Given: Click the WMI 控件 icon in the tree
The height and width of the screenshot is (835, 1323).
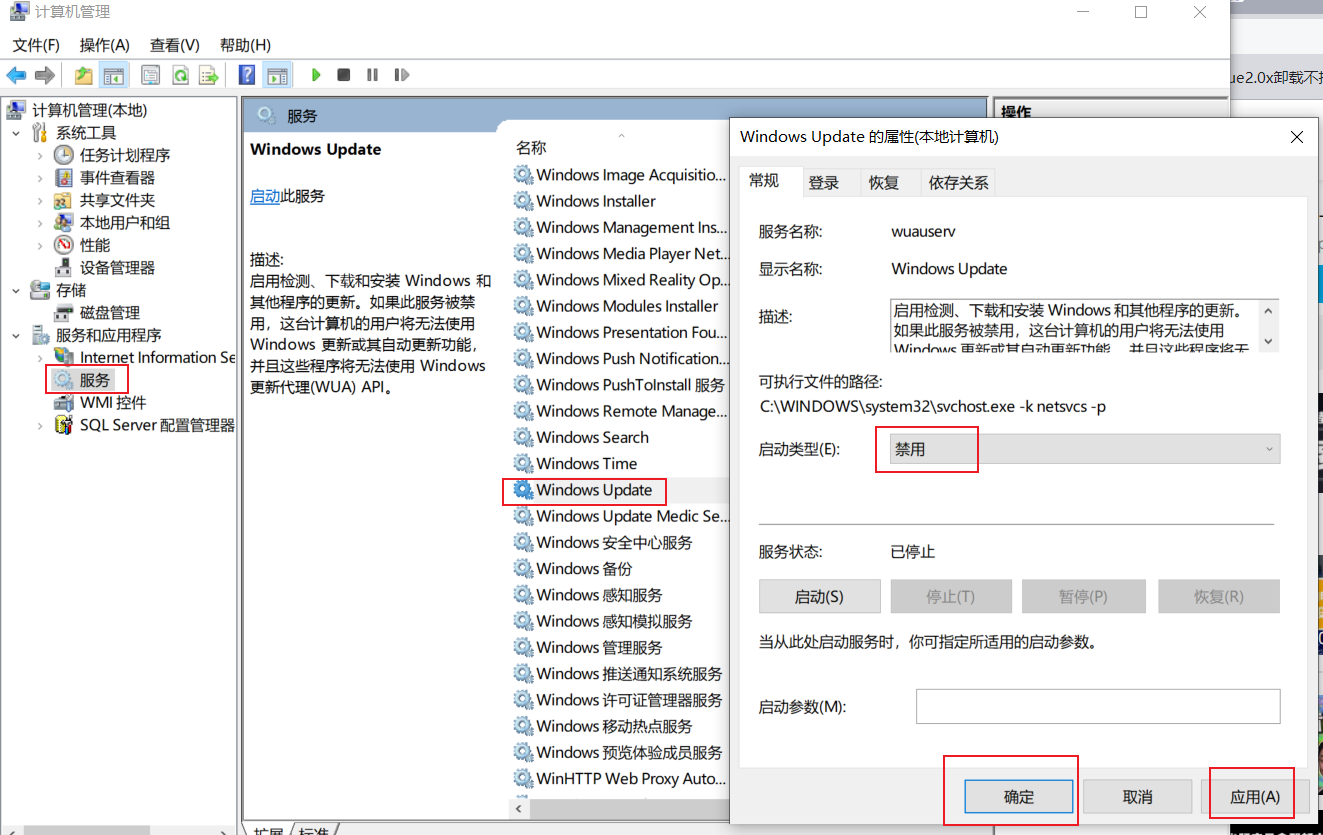Looking at the screenshot, I should [x=64, y=402].
